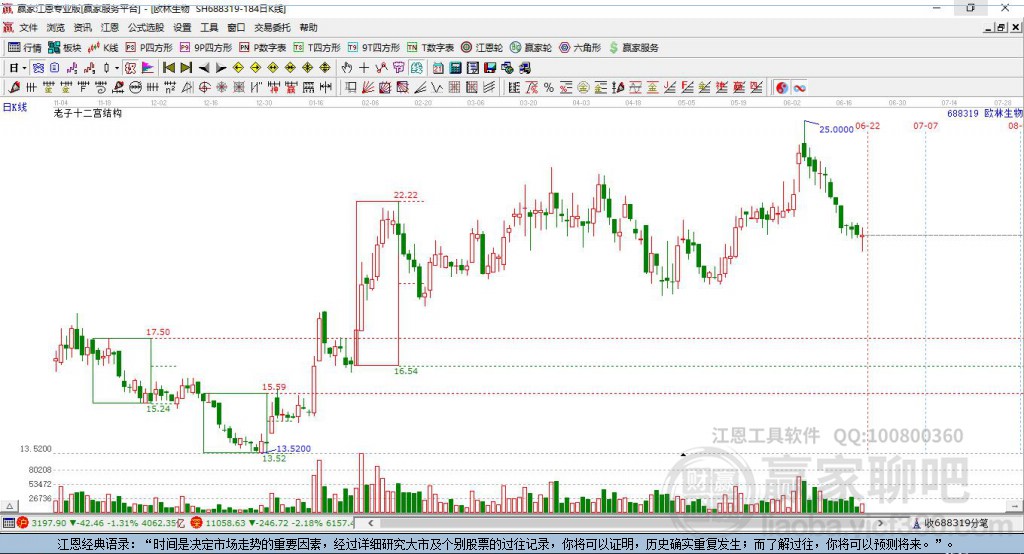Open the 江恩轮 Gann wheel
The image size is (1024, 554).
click(482, 48)
